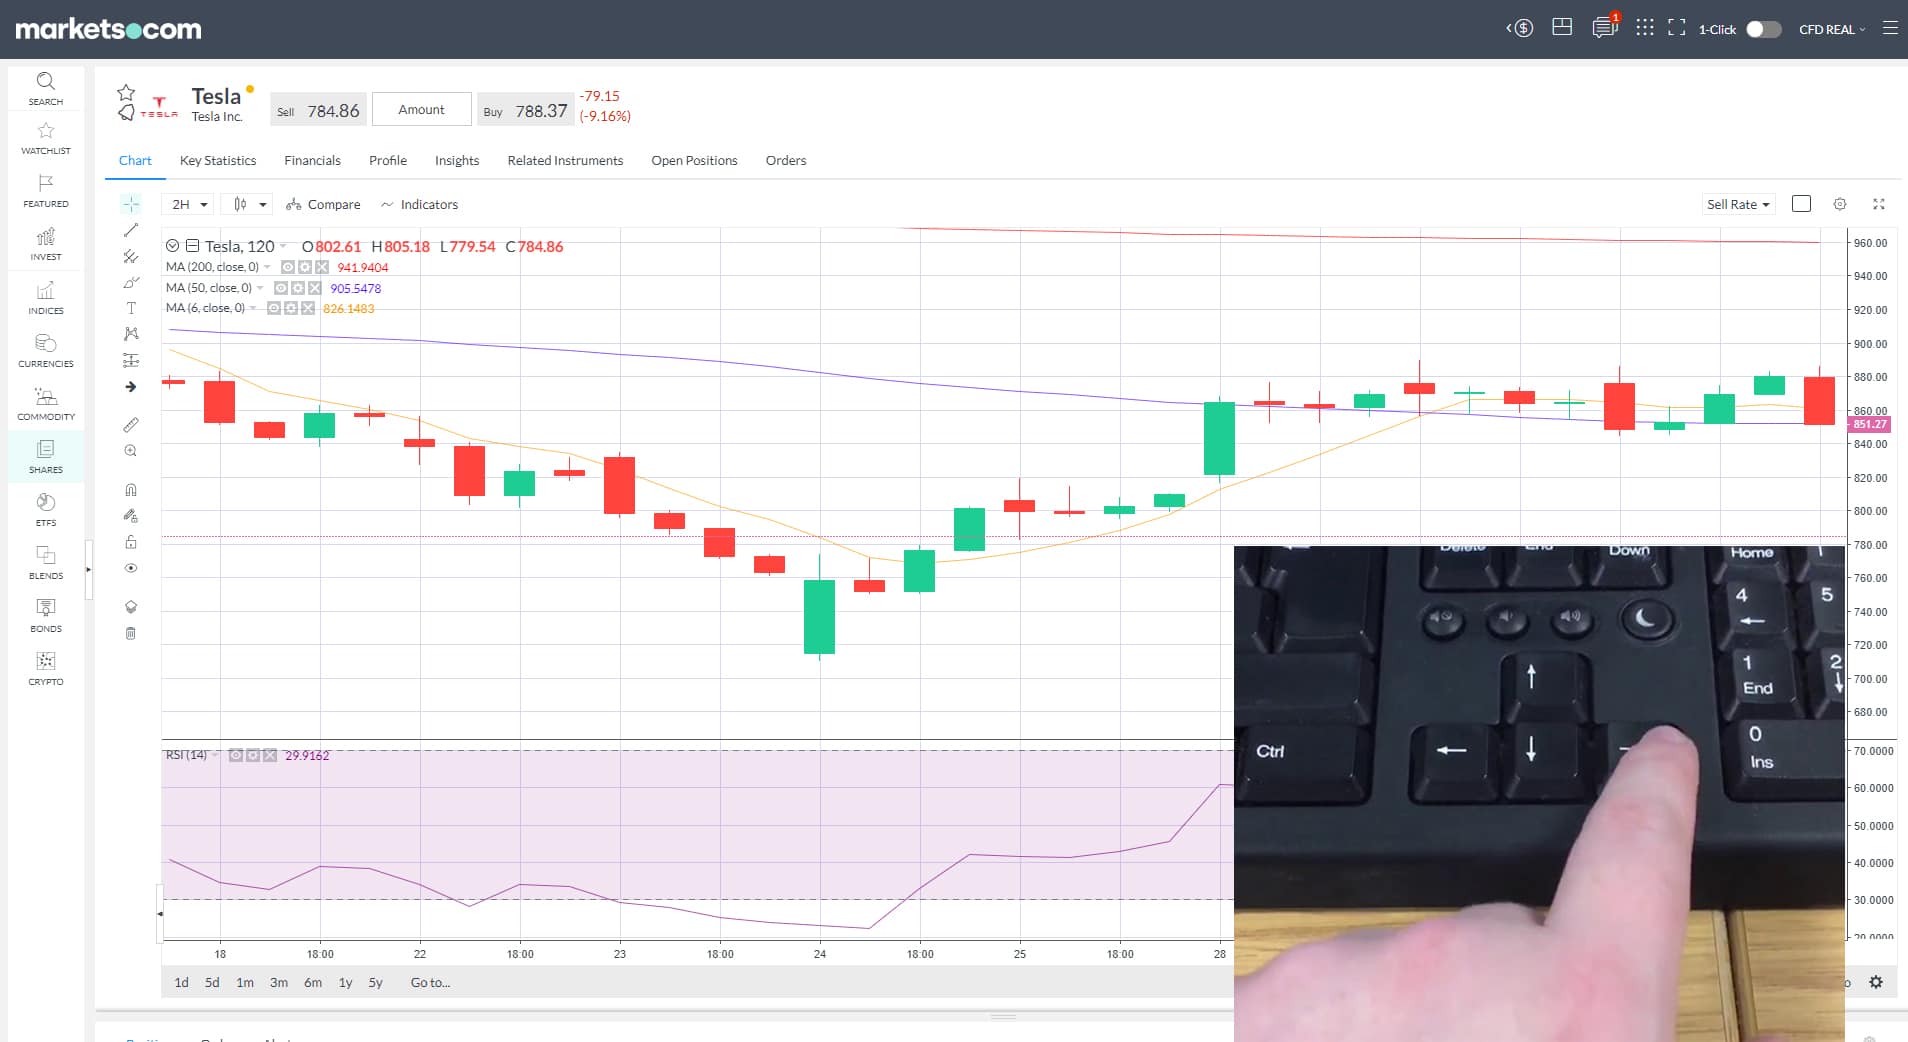Image resolution: width=1908 pixels, height=1042 pixels.
Task: Open the nine-dot apps grid icon
Action: click(1645, 28)
